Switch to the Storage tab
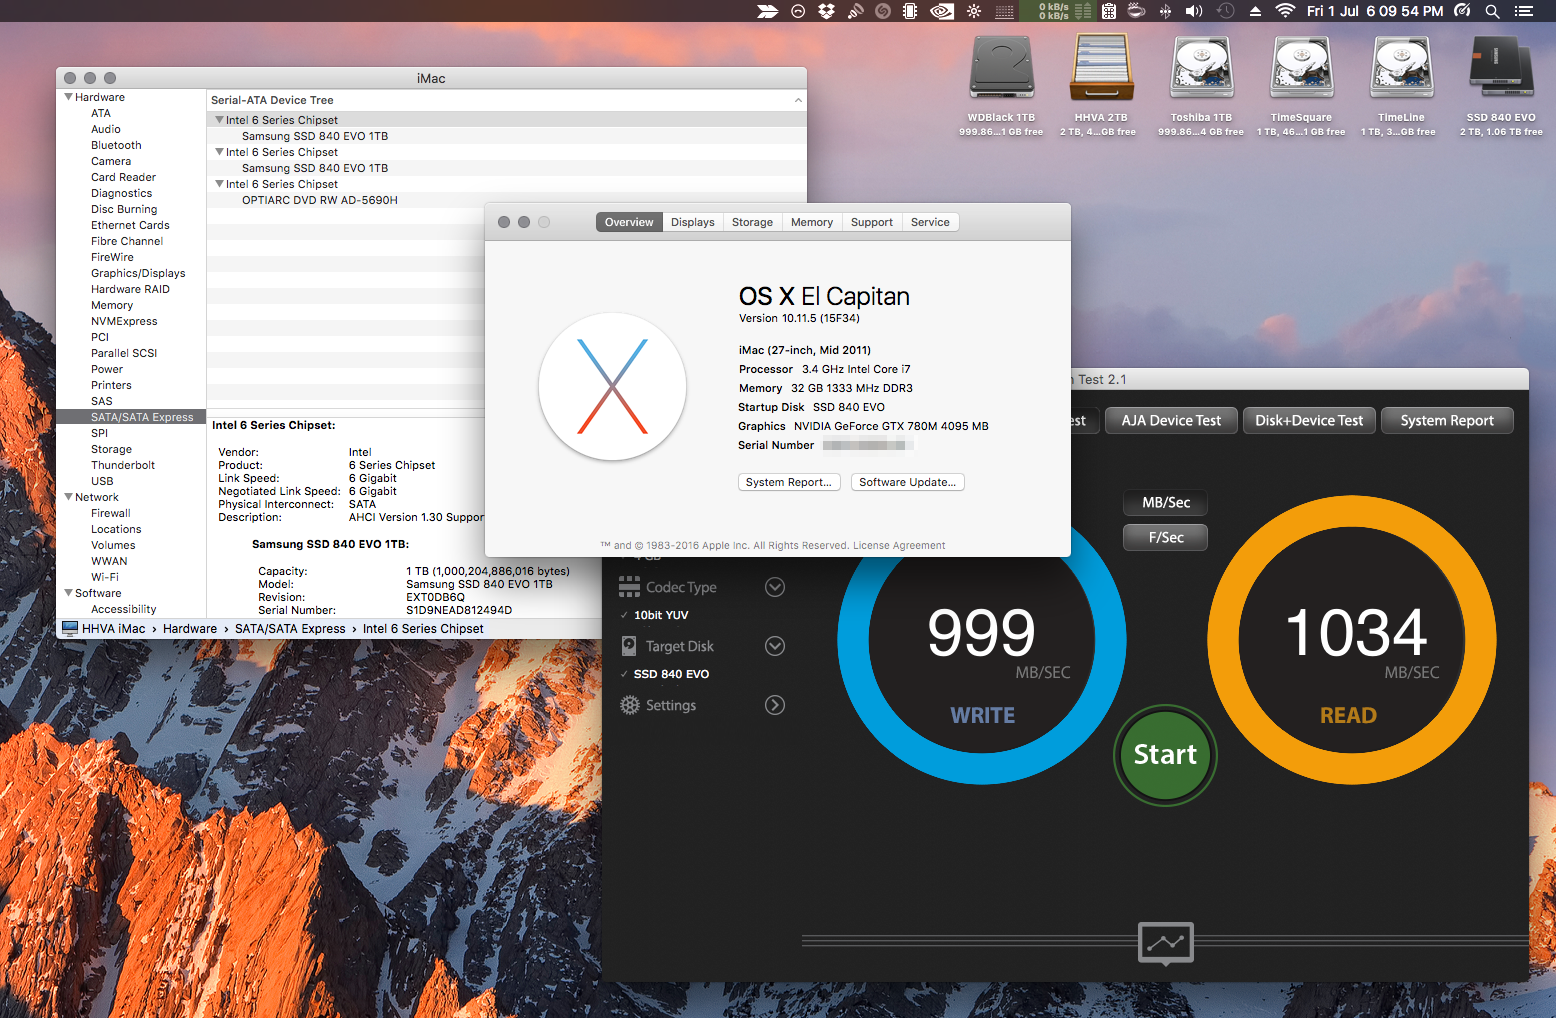This screenshot has height=1018, width=1556. (752, 222)
